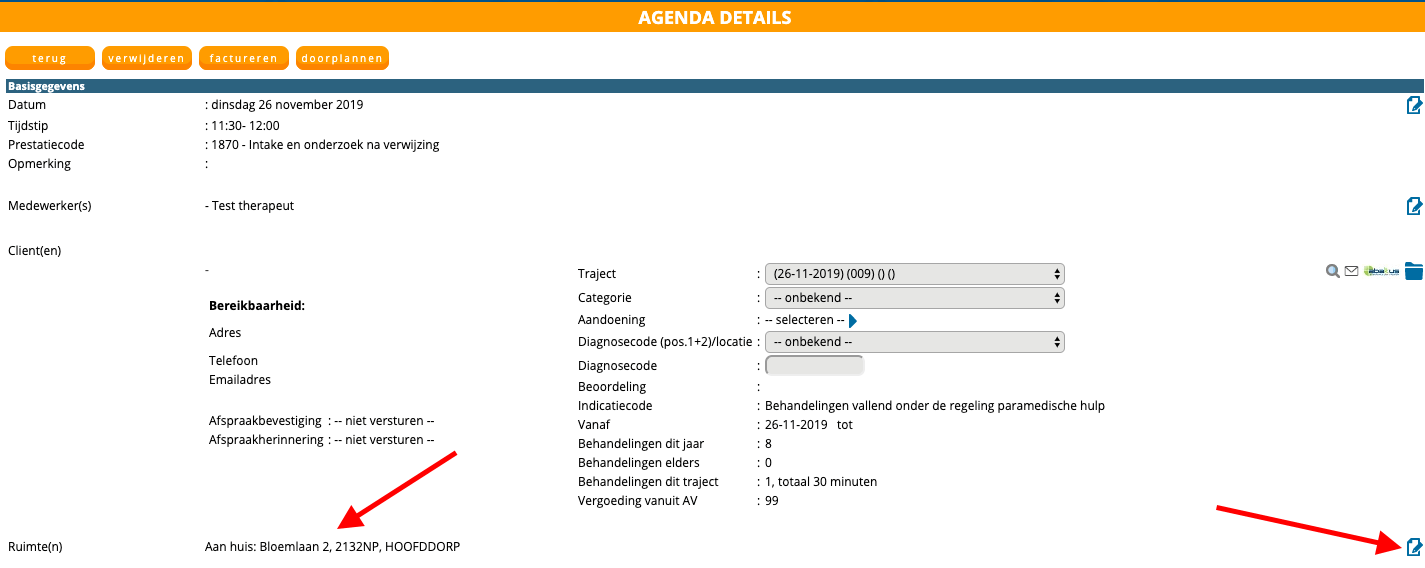Edit the Medewerker(s) assignment
1425x568 pixels.
1414,206
